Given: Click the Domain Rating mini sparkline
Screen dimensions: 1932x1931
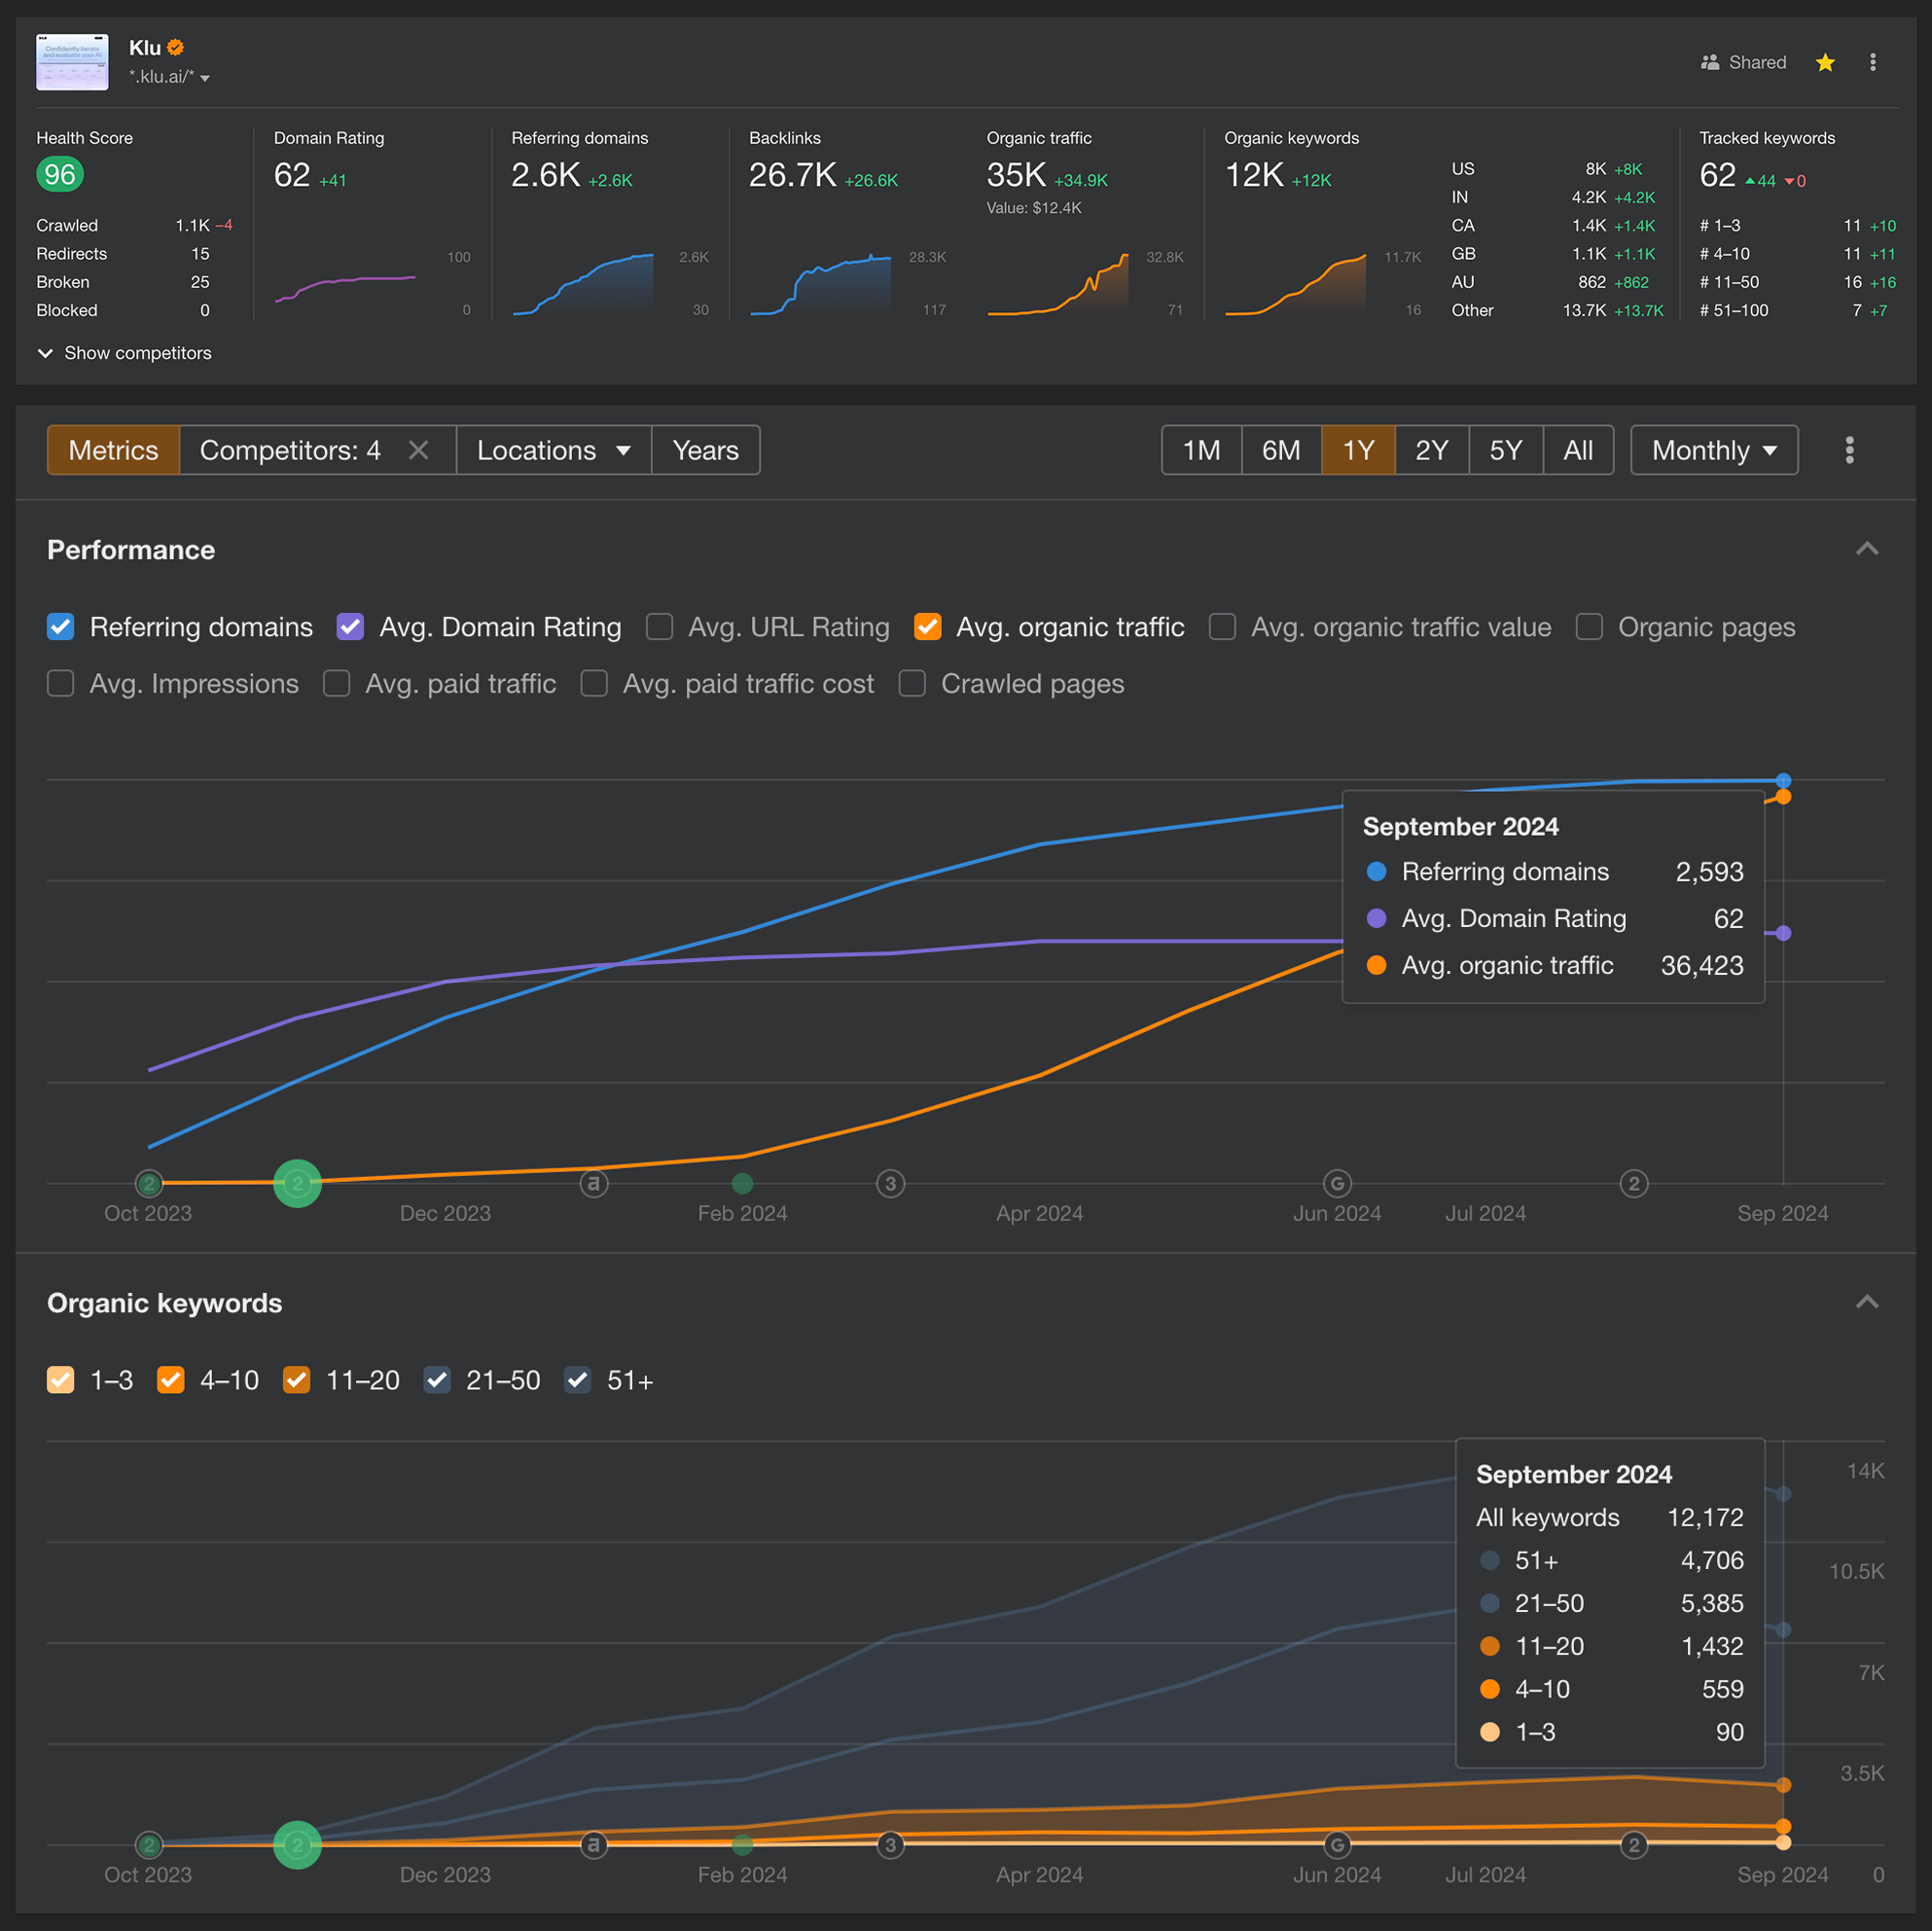Looking at the screenshot, I should tap(345, 287).
